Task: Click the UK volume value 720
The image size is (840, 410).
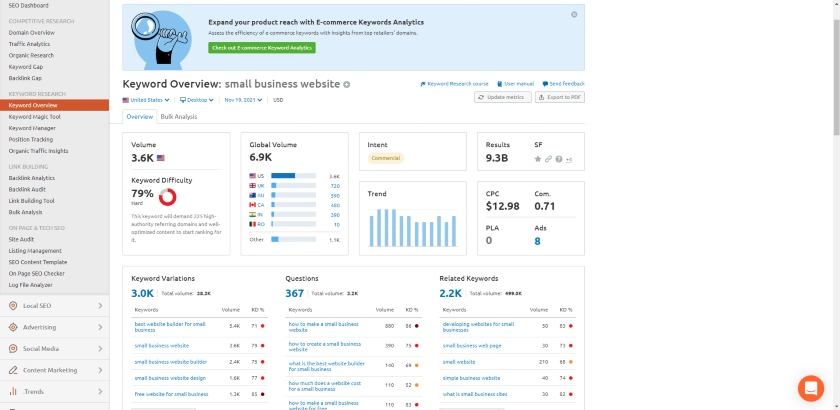Action: click(335, 186)
